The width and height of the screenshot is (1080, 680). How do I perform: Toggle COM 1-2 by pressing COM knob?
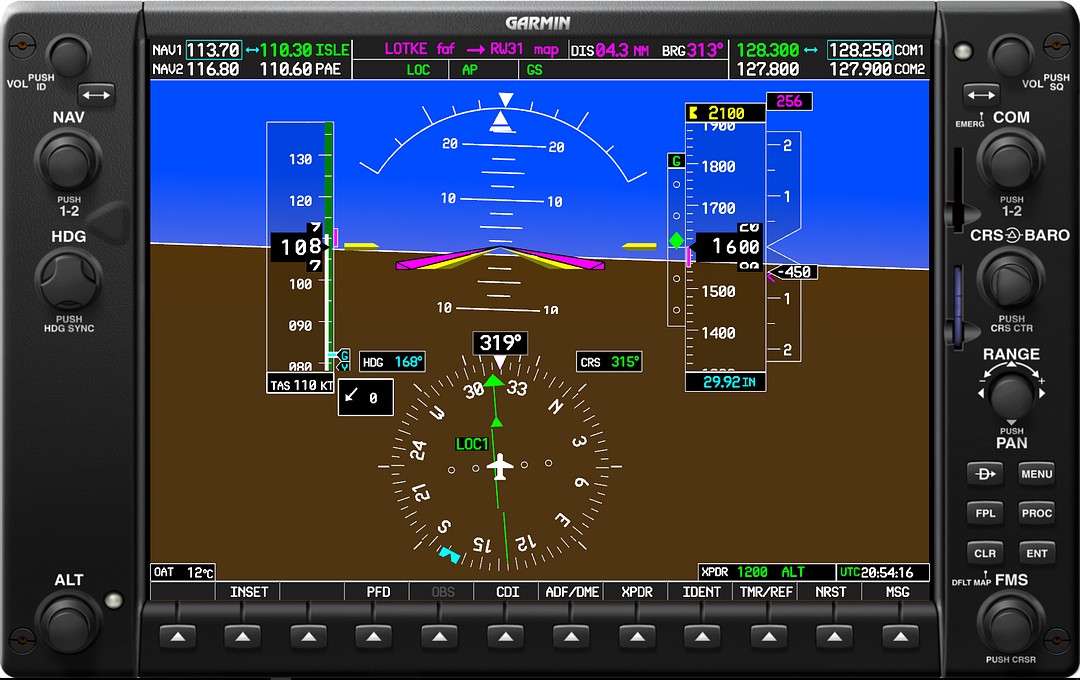(1011, 160)
